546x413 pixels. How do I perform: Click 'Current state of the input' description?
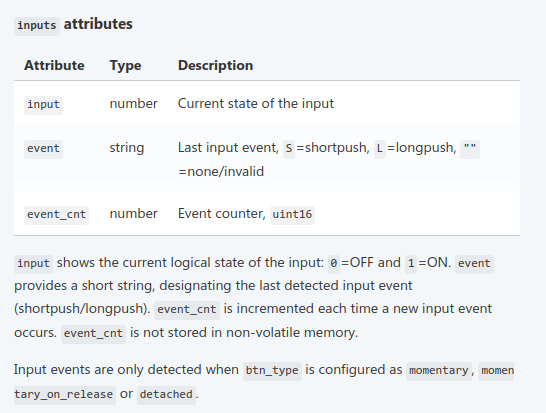point(256,103)
